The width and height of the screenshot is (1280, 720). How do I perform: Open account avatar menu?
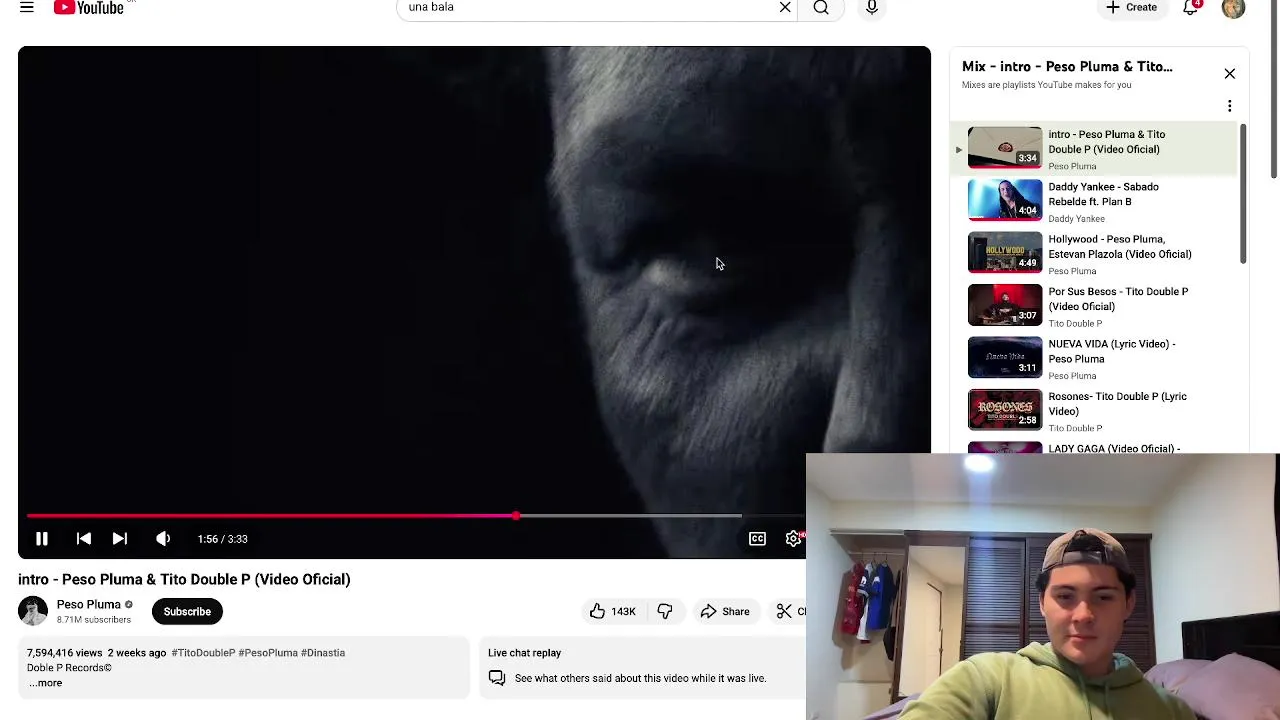tap(1233, 7)
